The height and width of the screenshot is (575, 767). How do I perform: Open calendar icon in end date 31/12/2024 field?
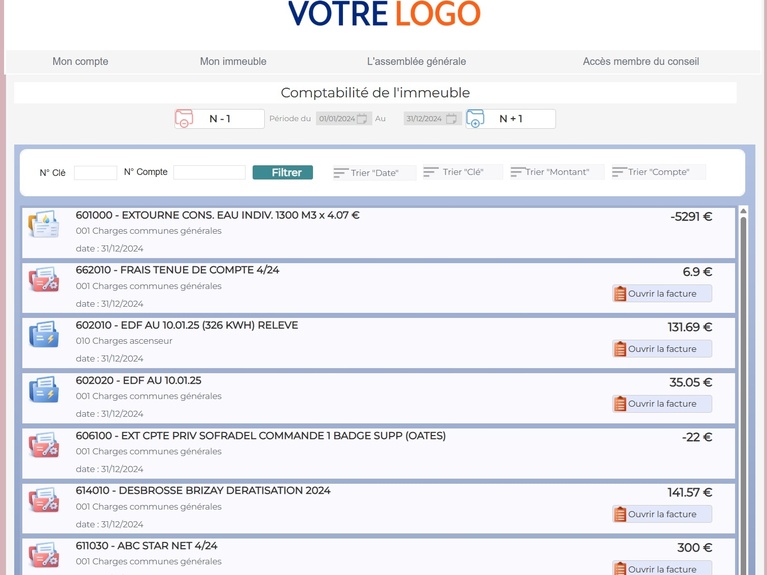point(451,119)
